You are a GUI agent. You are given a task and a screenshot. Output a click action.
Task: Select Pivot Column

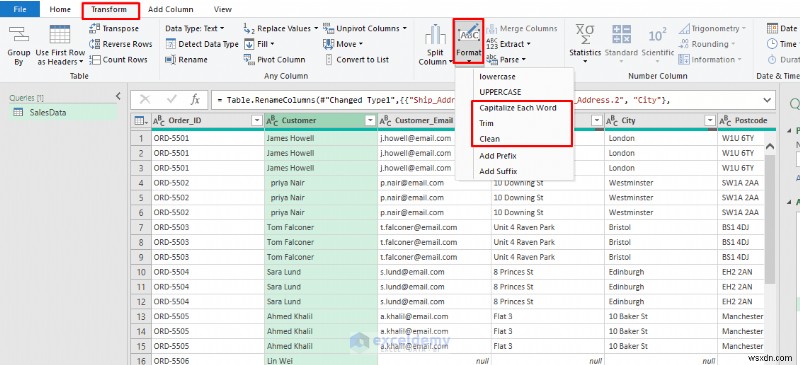274,59
